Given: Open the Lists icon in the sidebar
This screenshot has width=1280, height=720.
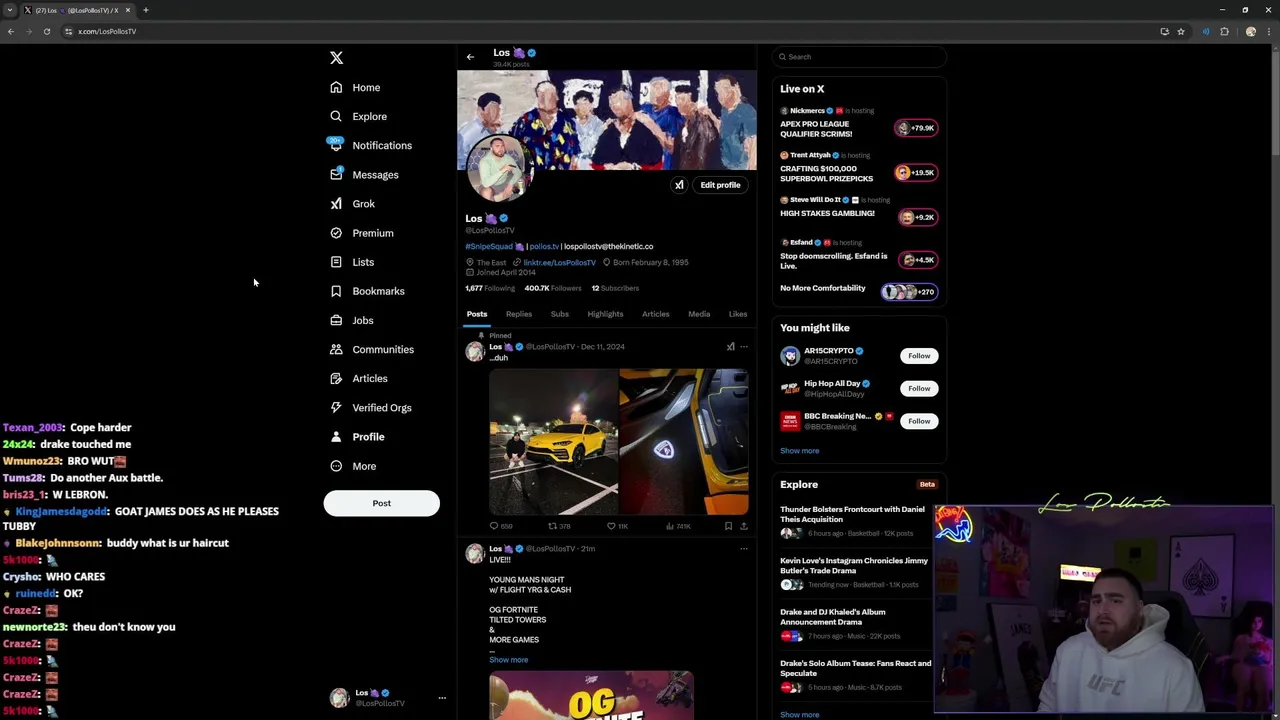Looking at the screenshot, I should (336, 262).
